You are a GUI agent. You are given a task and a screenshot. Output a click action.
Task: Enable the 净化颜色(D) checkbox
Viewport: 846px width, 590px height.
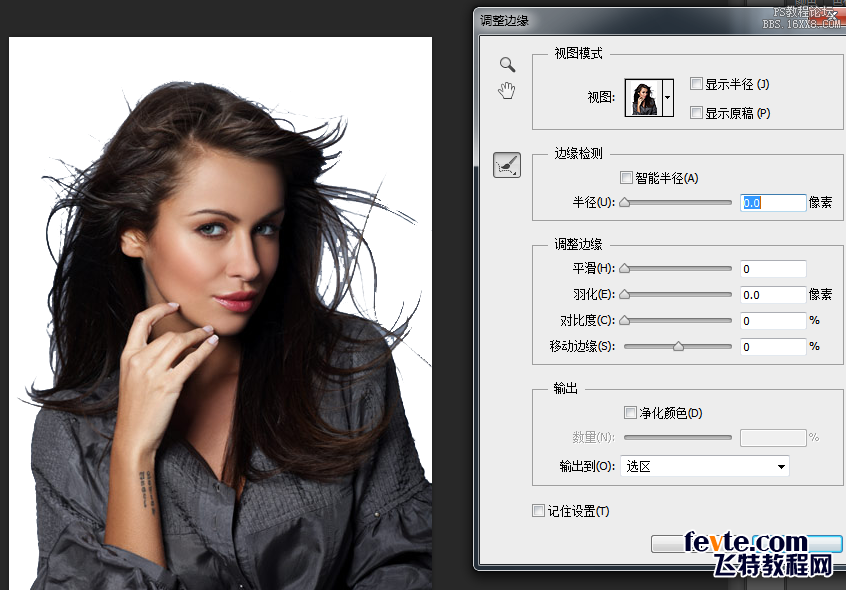(x=630, y=413)
